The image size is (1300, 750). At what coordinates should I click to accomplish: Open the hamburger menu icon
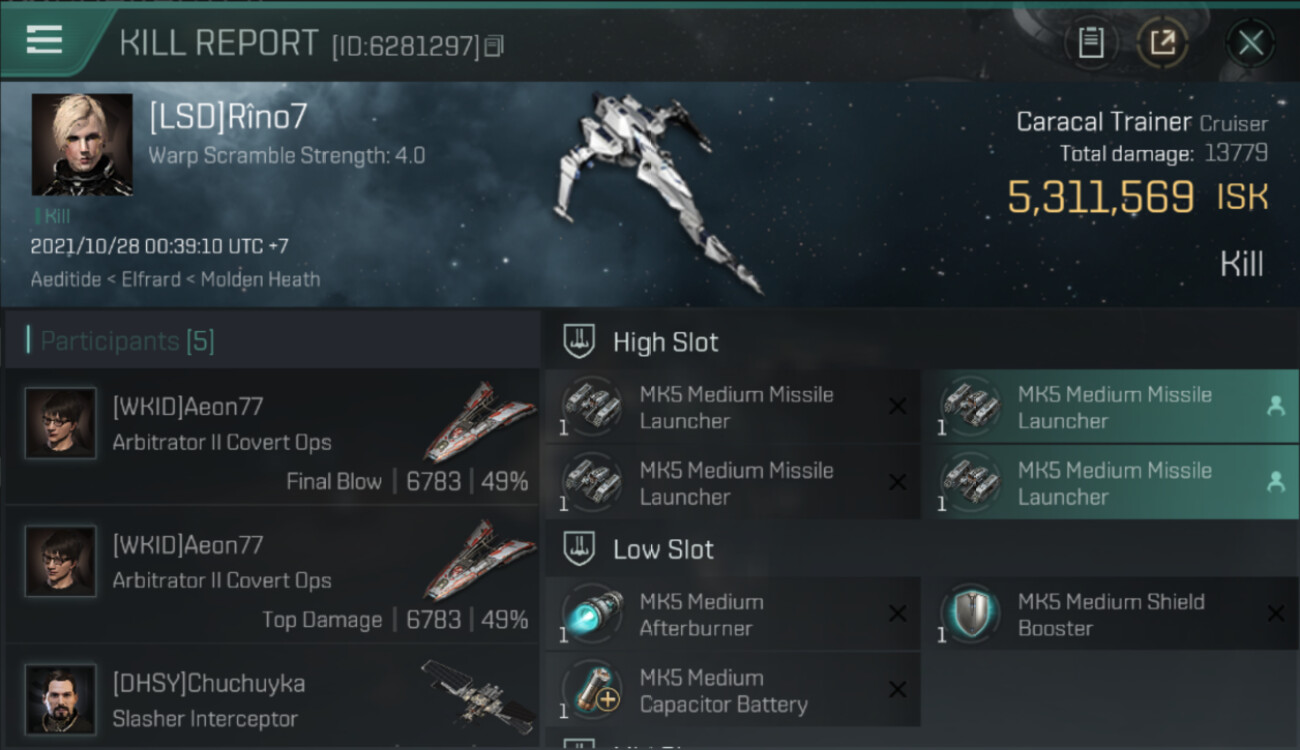click(x=44, y=40)
